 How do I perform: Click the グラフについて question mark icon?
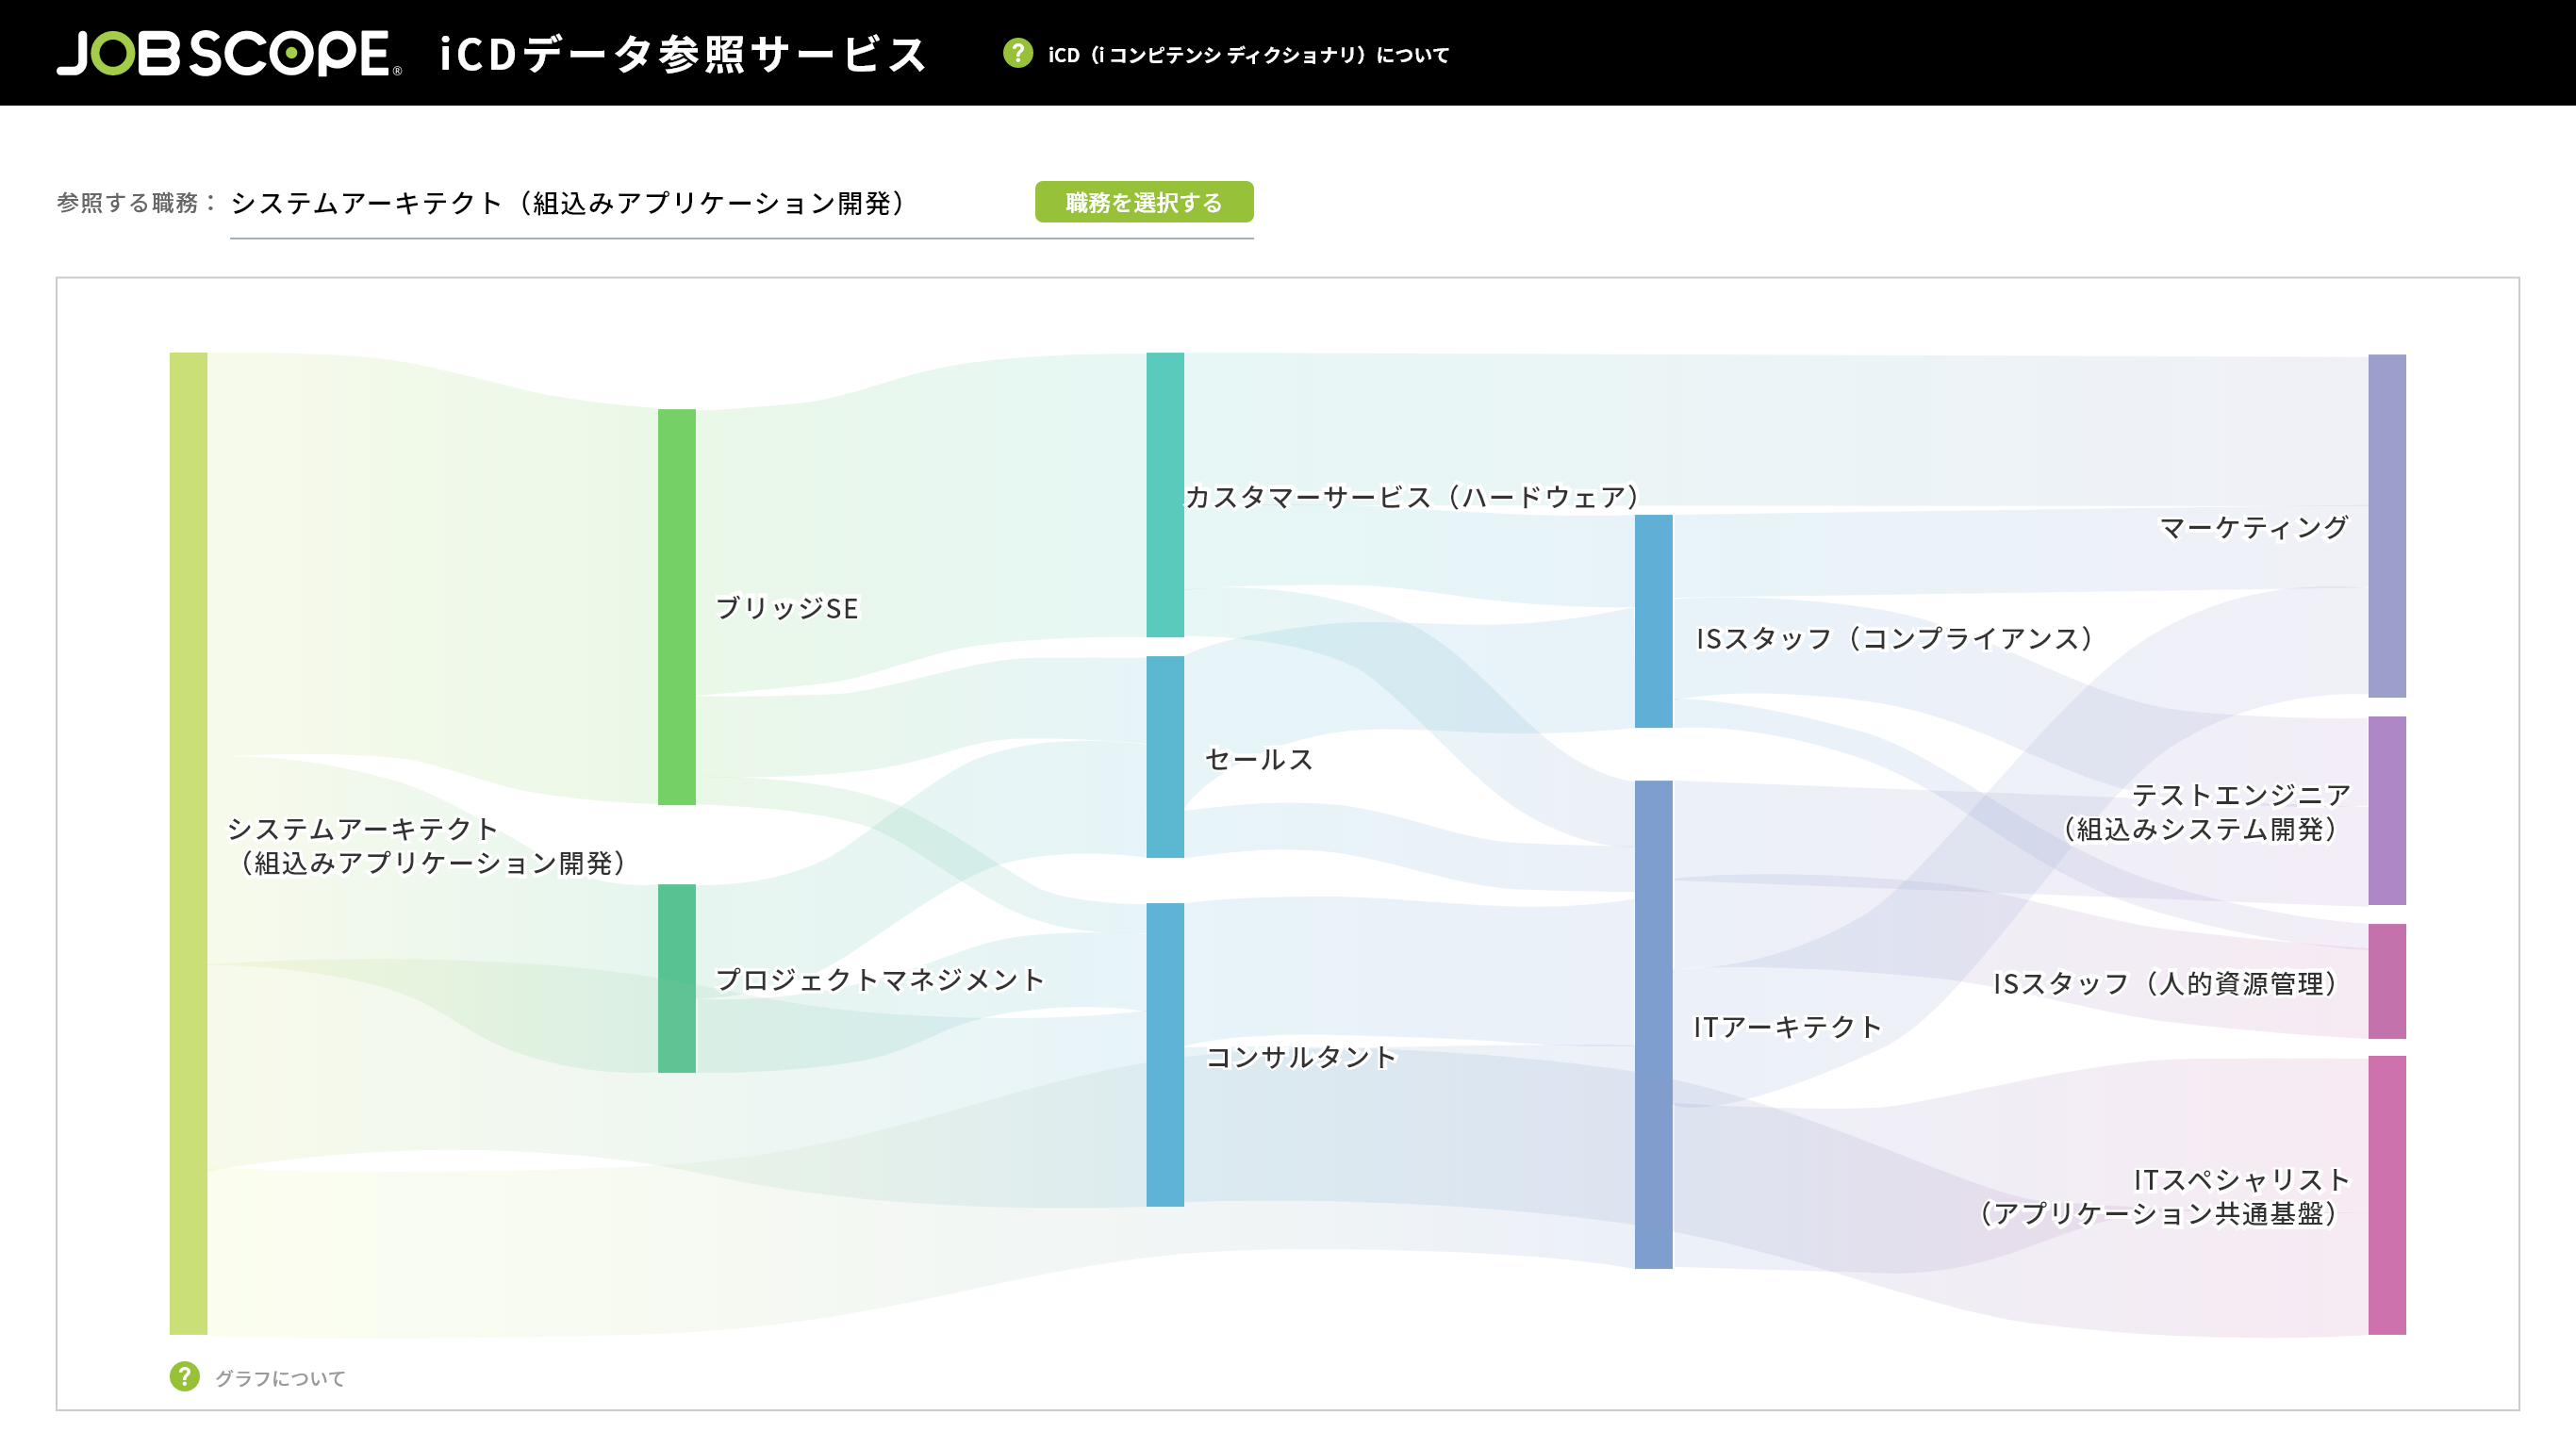tap(184, 1377)
